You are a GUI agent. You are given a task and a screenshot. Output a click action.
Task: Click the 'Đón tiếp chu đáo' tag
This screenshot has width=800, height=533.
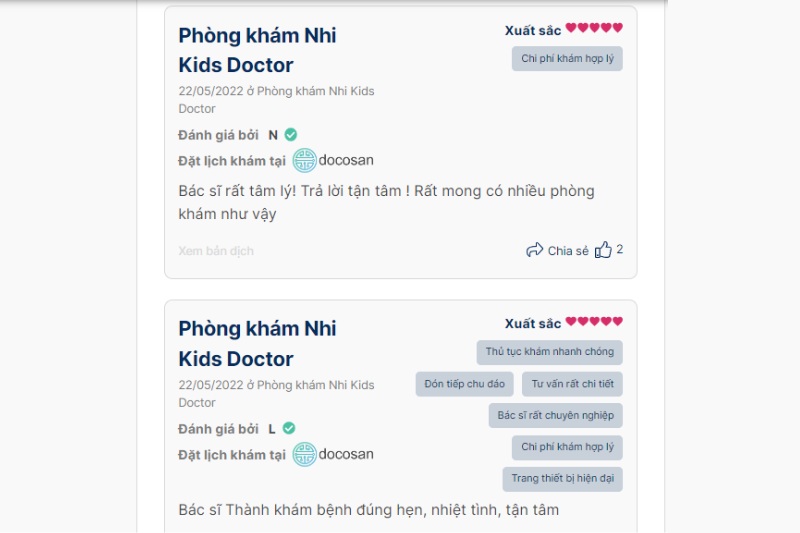click(x=465, y=384)
